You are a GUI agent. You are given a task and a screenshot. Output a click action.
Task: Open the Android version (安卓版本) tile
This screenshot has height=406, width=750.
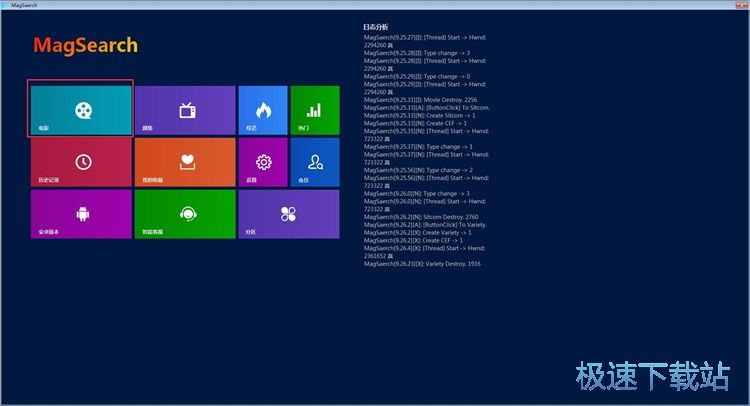pos(81,213)
